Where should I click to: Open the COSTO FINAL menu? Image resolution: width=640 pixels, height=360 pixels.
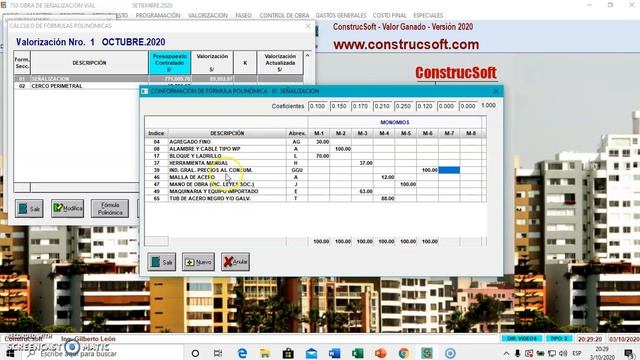pos(389,16)
